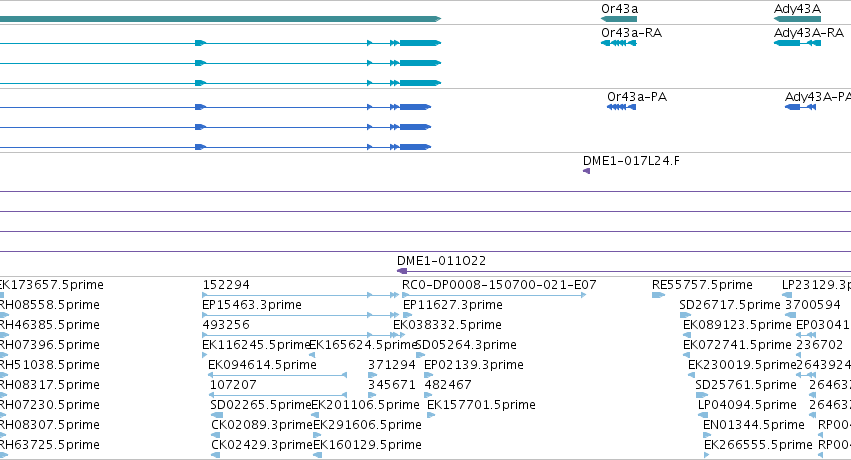Click EST SD02265.5prime
This screenshot has width=851, height=460.
coord(261,405)
